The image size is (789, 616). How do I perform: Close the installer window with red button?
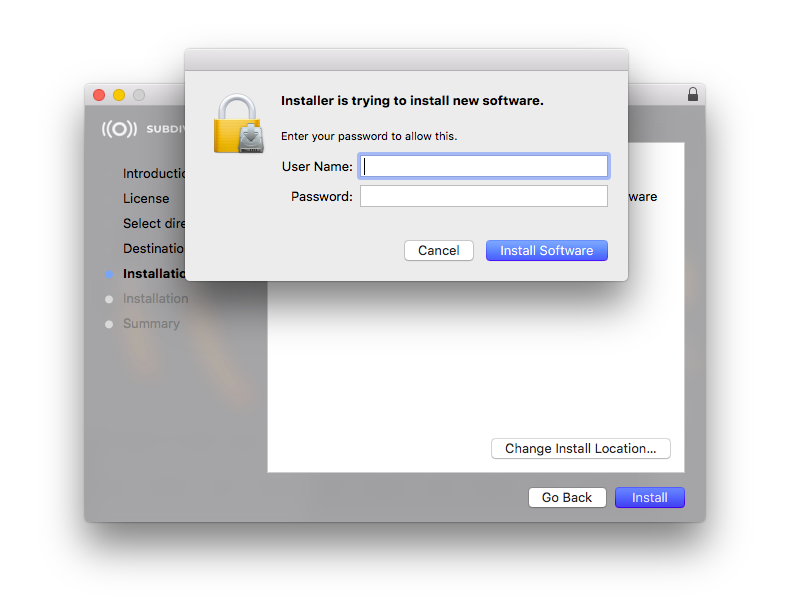pos(99,95)
